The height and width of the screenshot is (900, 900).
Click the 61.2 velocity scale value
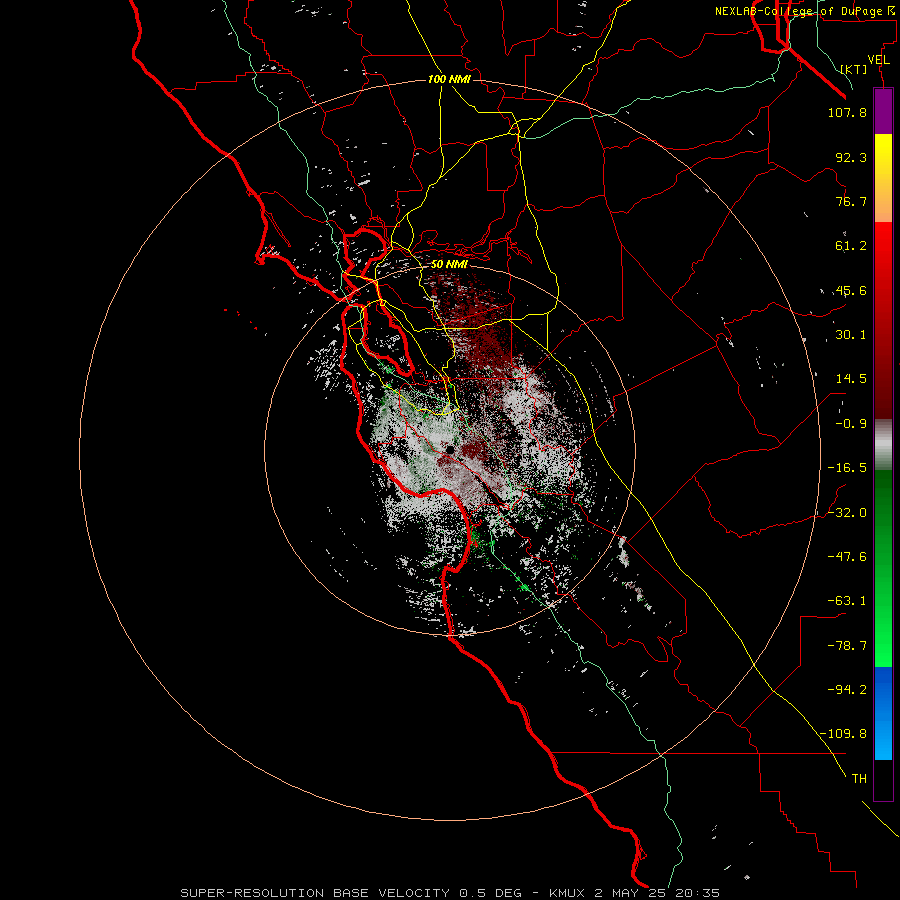point(851,246)
